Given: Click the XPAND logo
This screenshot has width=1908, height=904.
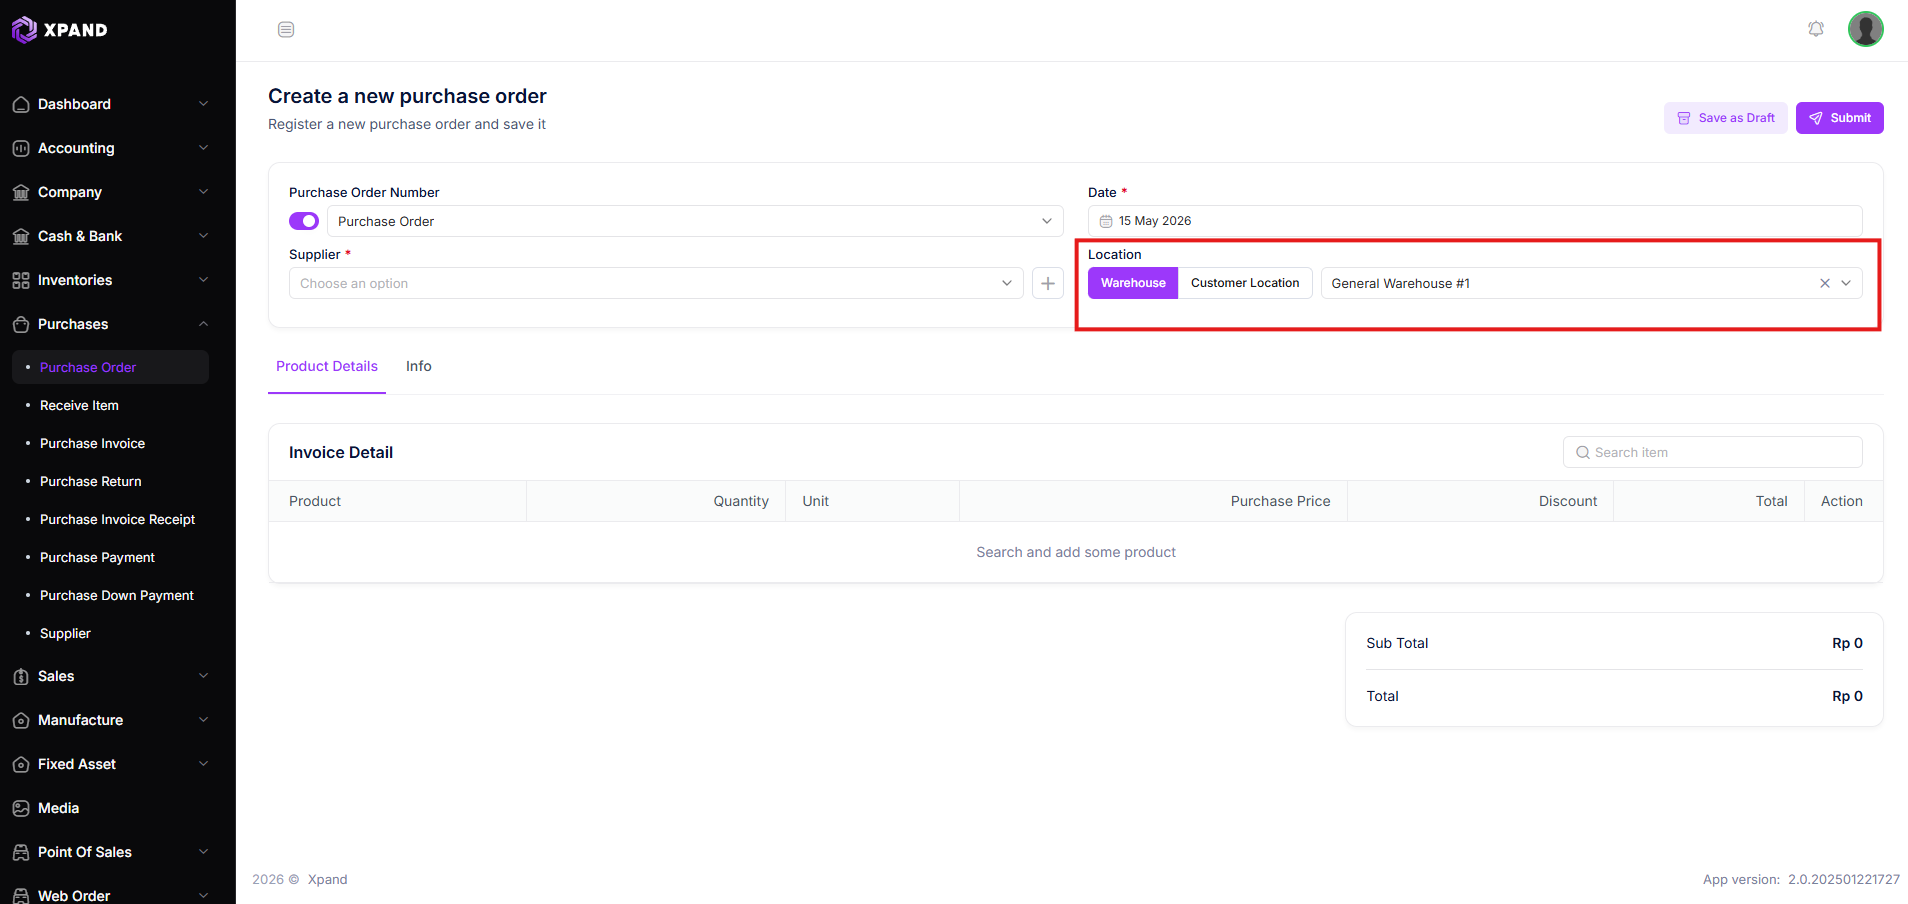Looking at the screenshot, I should pos(60,30).
